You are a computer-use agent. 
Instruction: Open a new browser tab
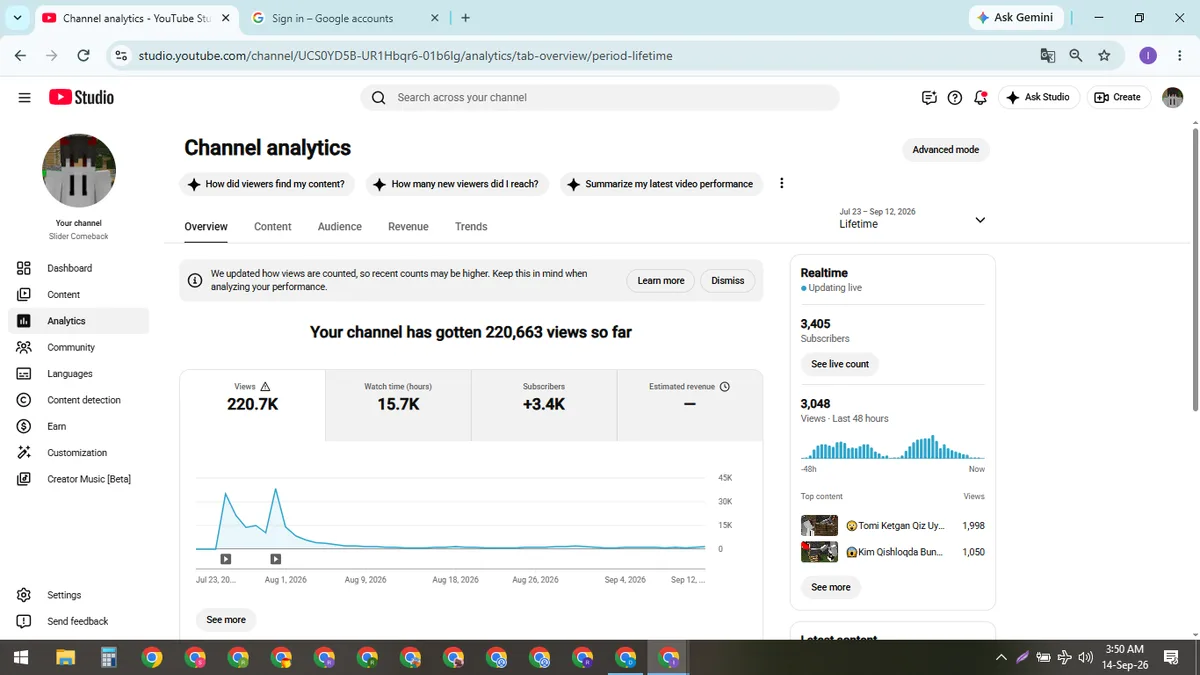click(466, 18)
